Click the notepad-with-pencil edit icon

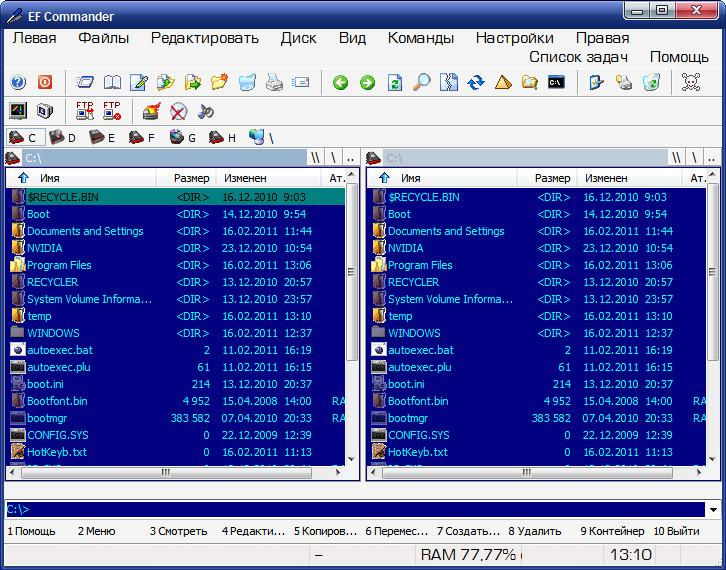(x=139, y=83)
